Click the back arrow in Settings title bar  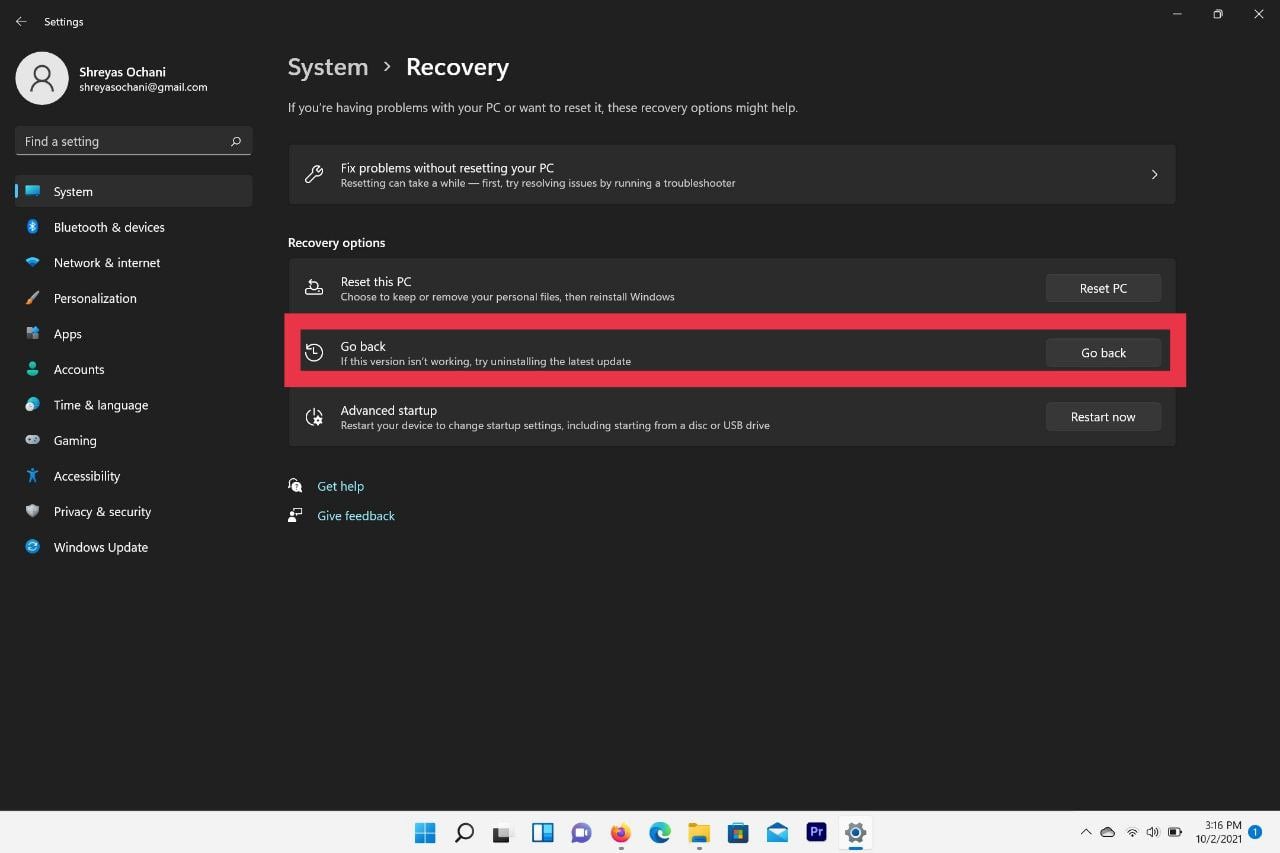(x=21, y=21)
